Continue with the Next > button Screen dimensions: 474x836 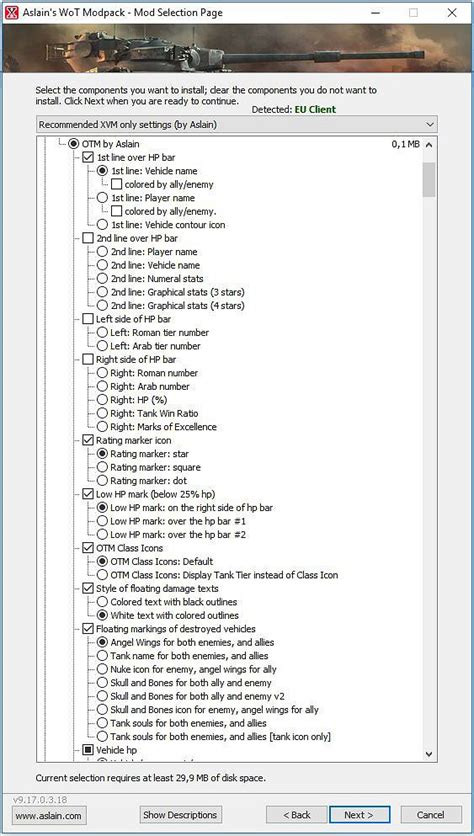pyautogui.click(x=359, y=815)
